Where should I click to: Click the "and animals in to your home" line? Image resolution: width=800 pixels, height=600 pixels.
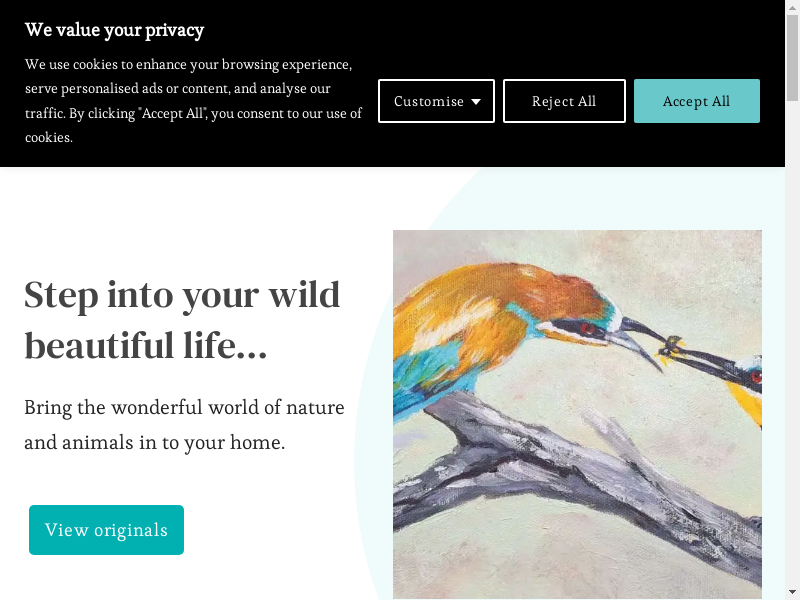[155, 442]
